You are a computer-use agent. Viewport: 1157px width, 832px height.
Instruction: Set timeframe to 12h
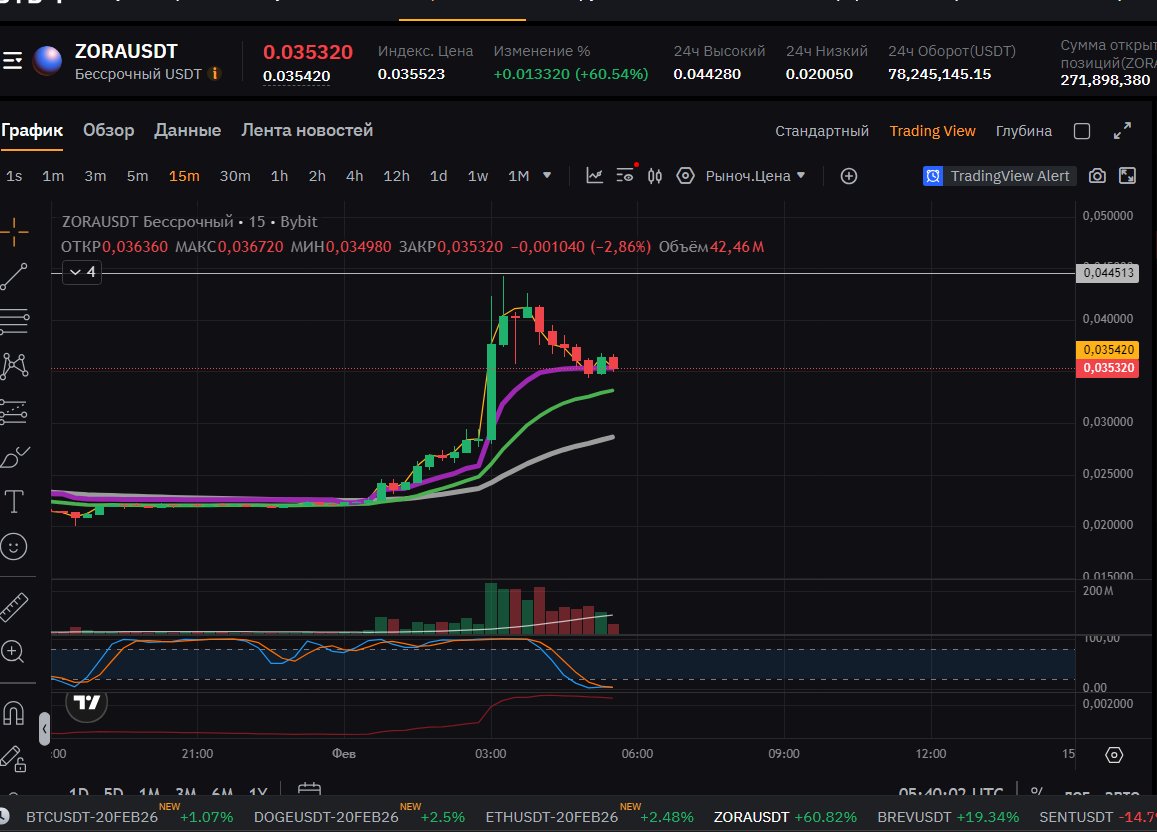(x=396, y=176)
